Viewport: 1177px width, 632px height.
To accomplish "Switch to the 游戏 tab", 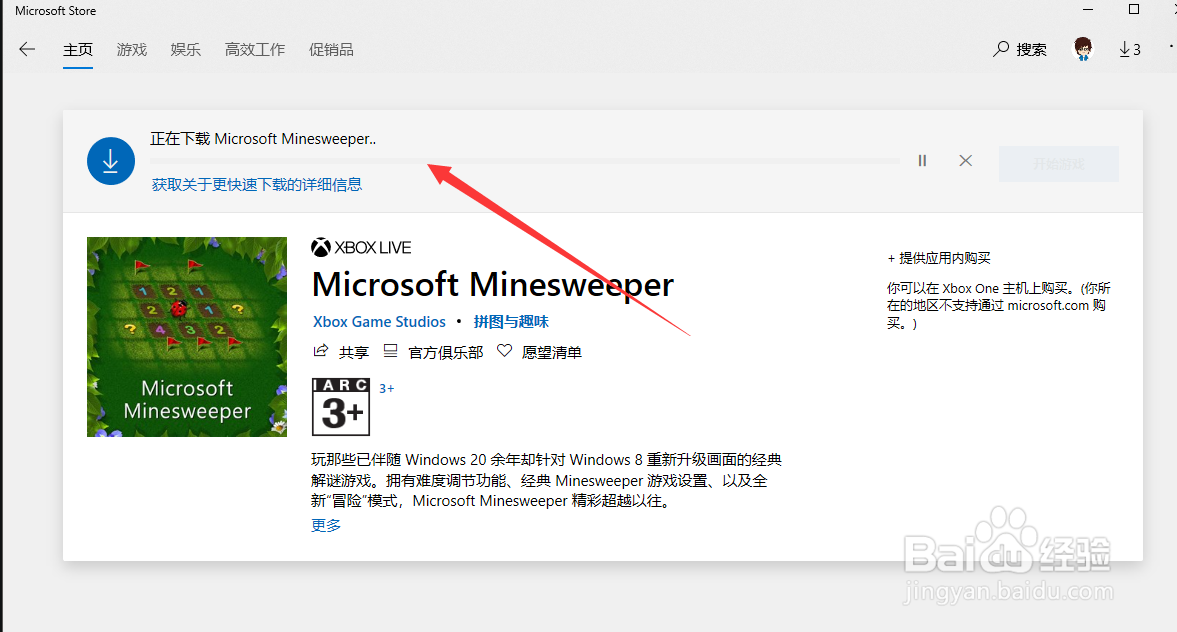I will (131, 48).
